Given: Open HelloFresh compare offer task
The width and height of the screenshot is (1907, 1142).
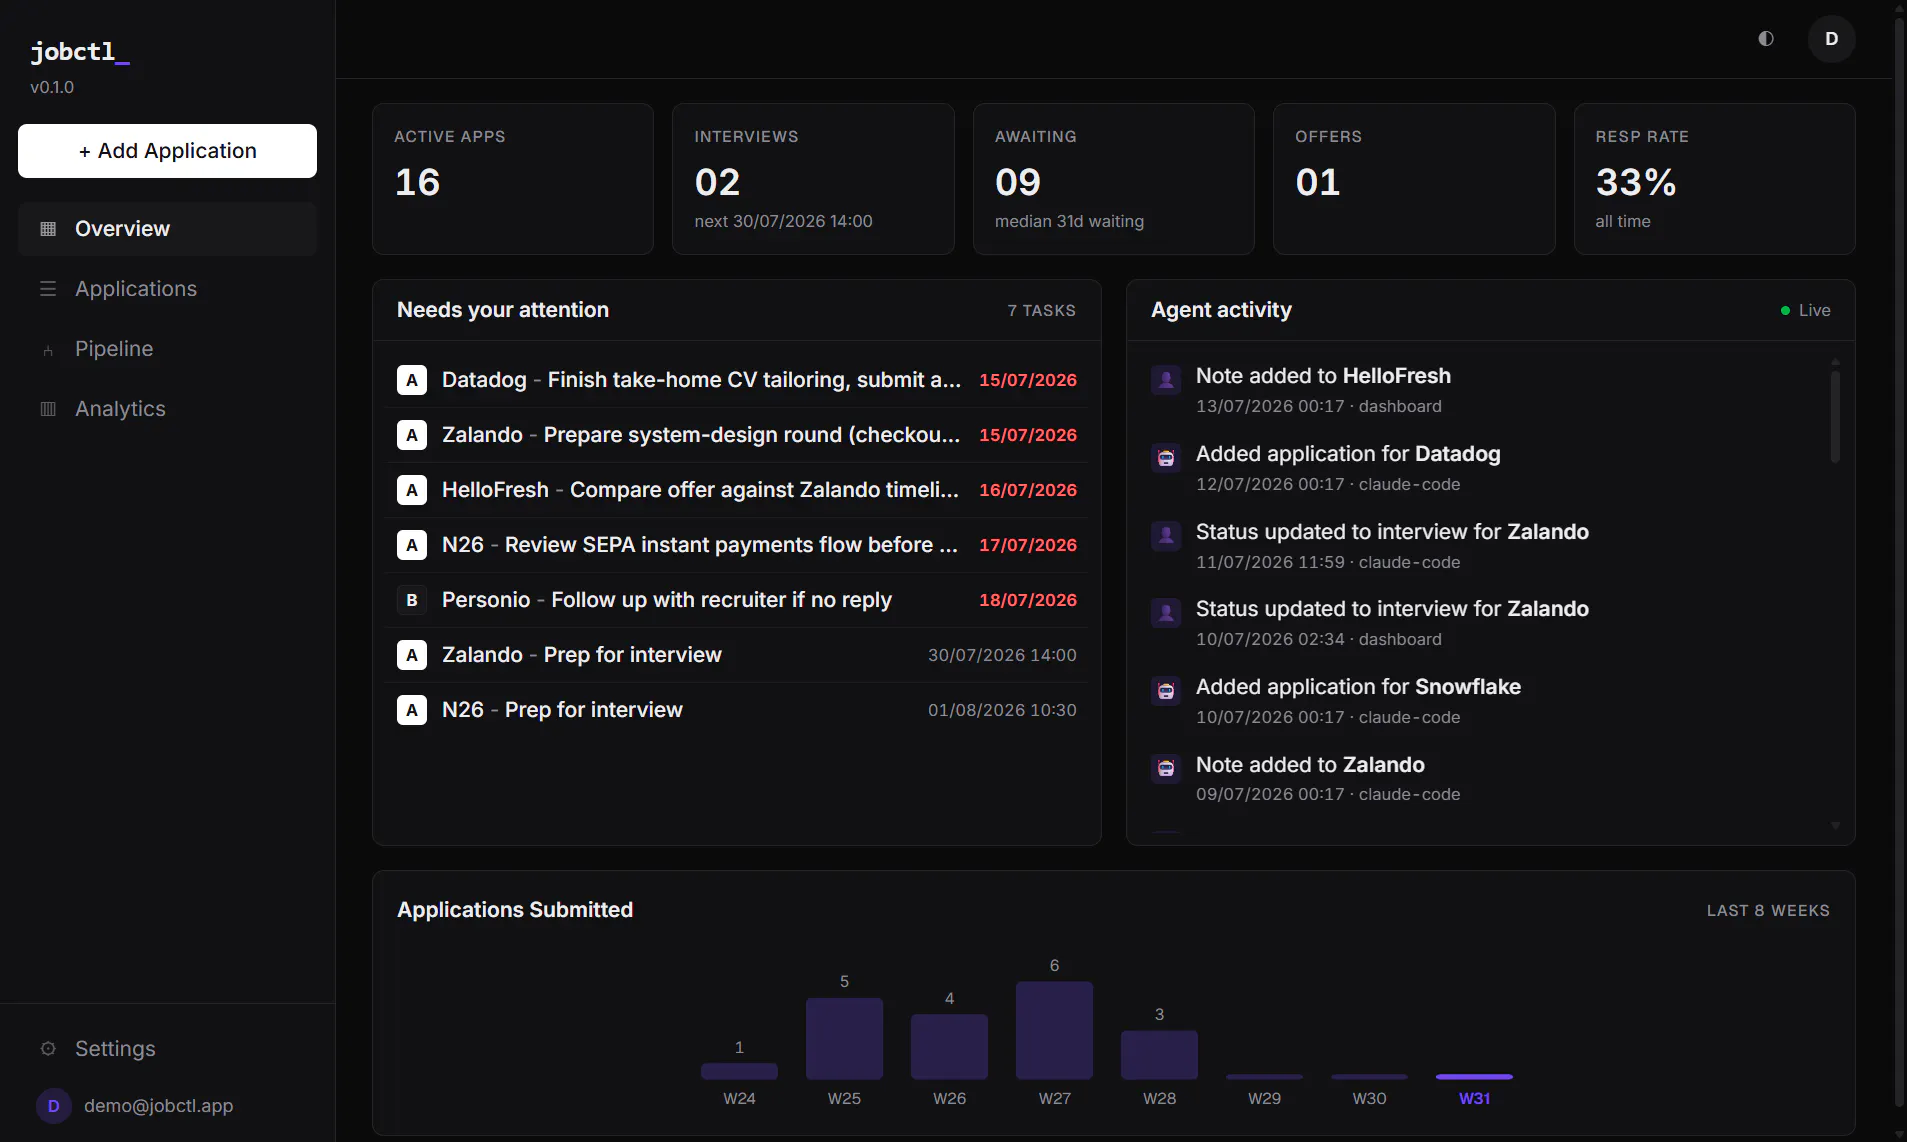Looking at the screenshot, I should [737, 490].
